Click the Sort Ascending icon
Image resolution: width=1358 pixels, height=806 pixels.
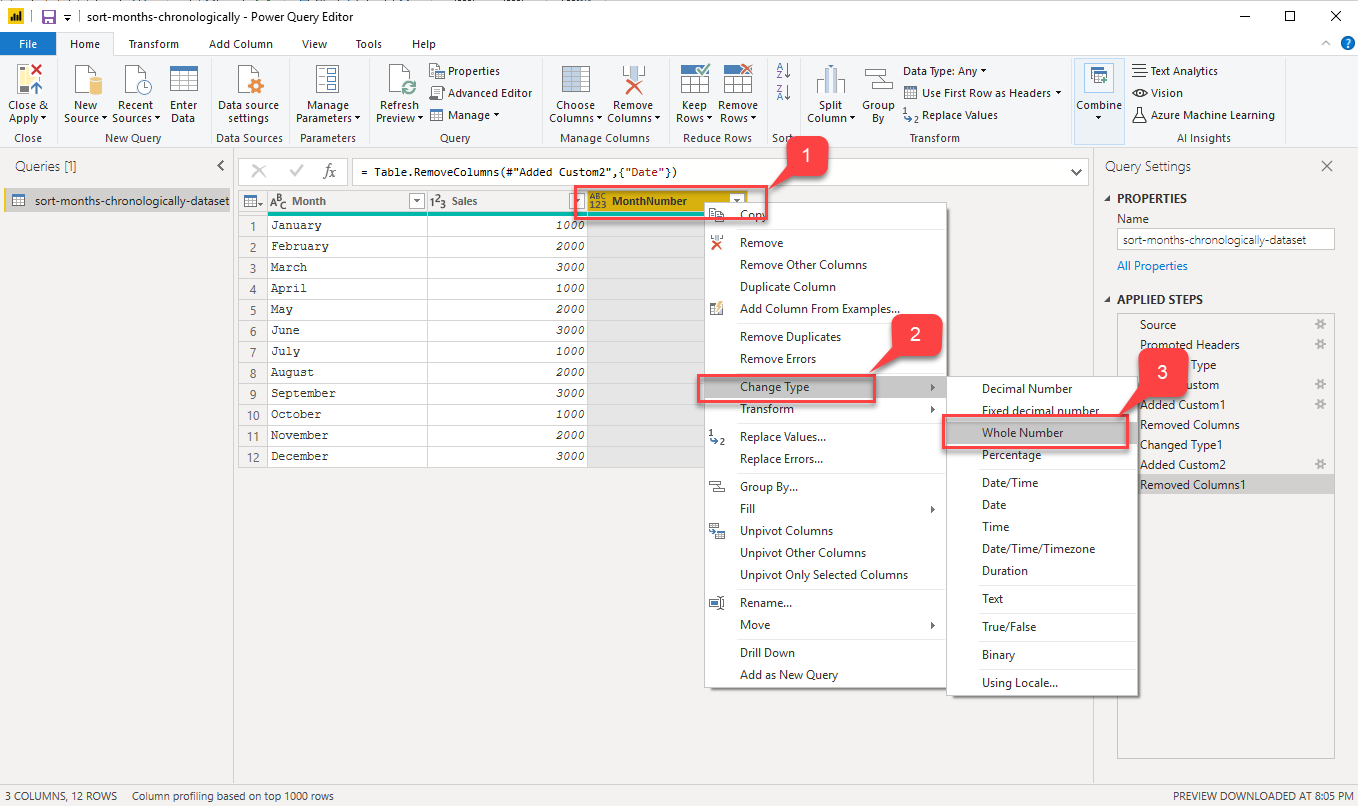[x=783, y=71]
